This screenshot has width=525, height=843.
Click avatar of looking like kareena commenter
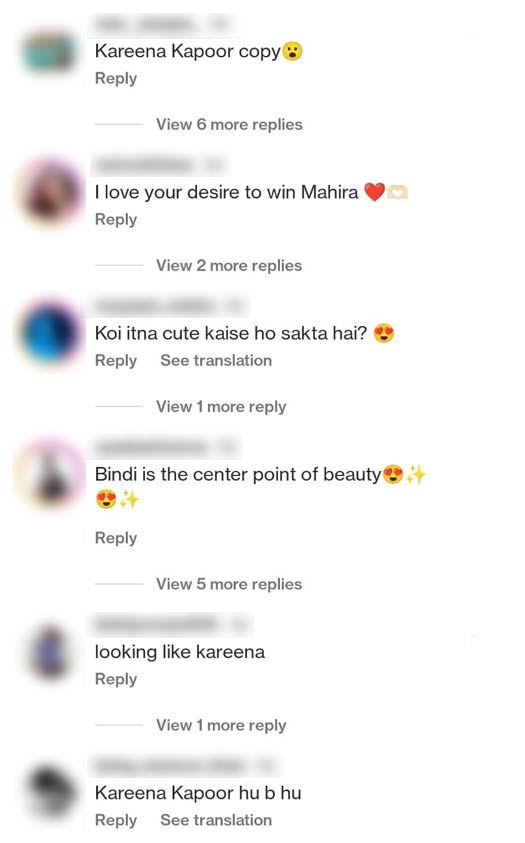[x=50, y=652]
